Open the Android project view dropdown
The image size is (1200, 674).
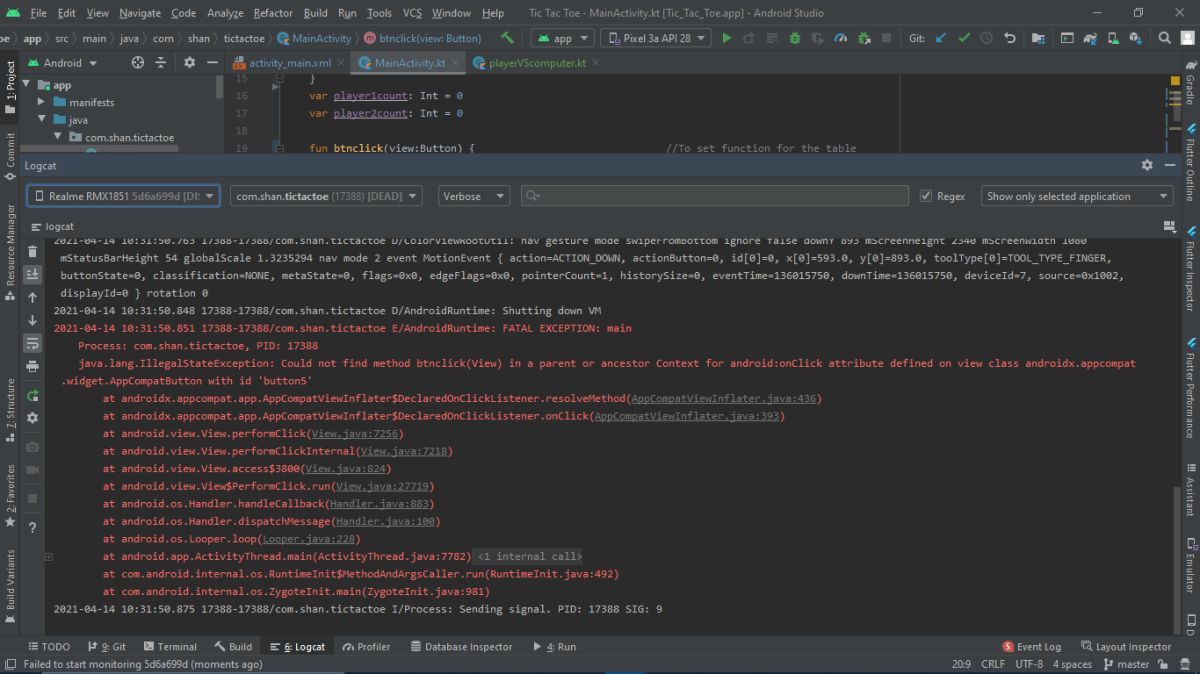(x=62, y=62)
